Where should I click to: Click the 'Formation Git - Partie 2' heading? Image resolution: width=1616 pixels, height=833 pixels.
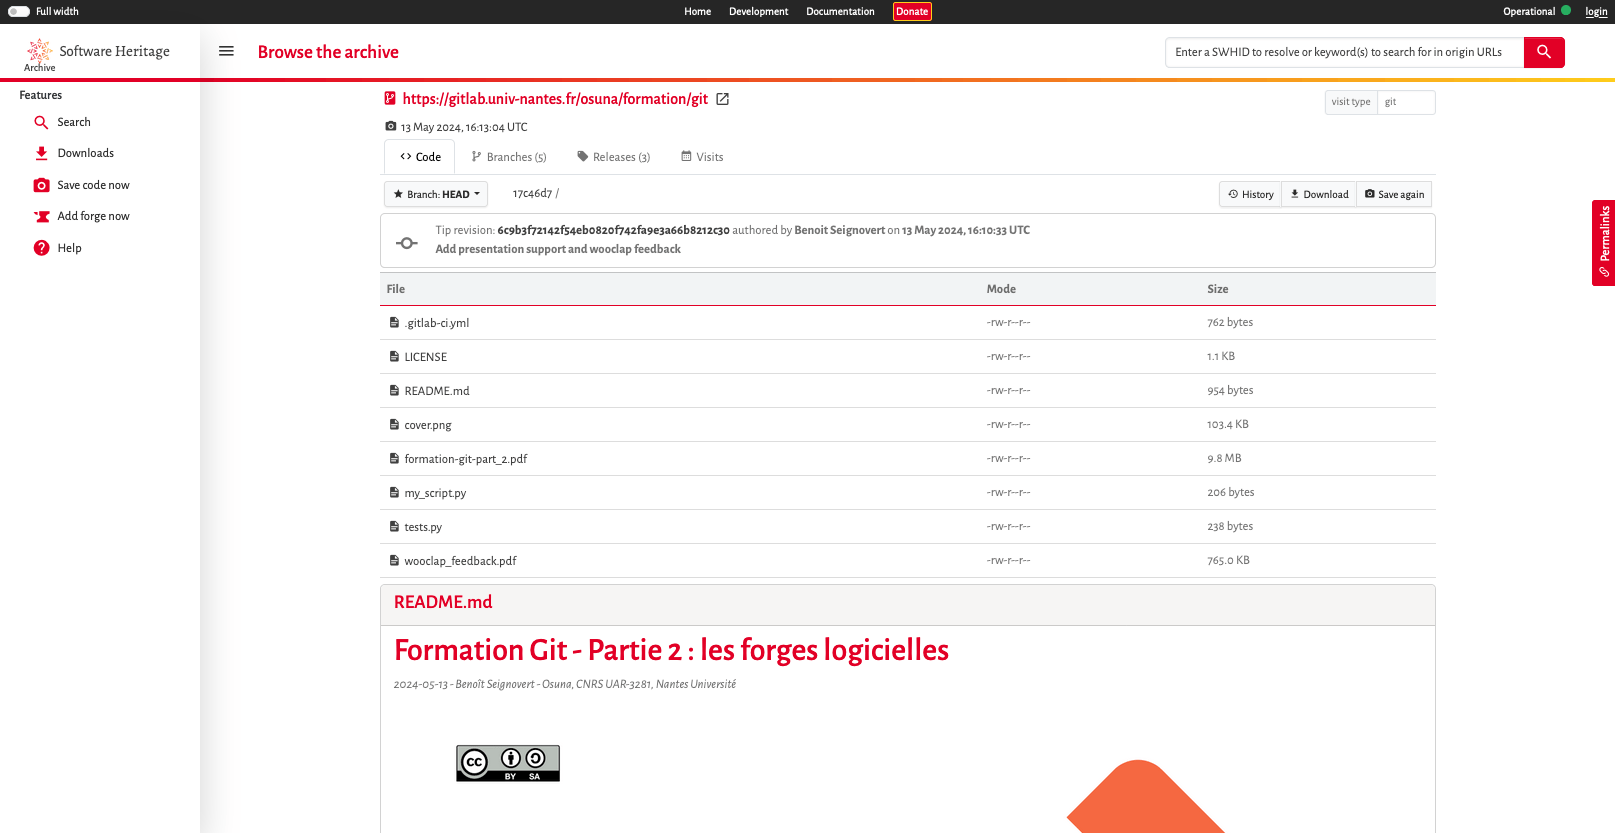[671, 650]
